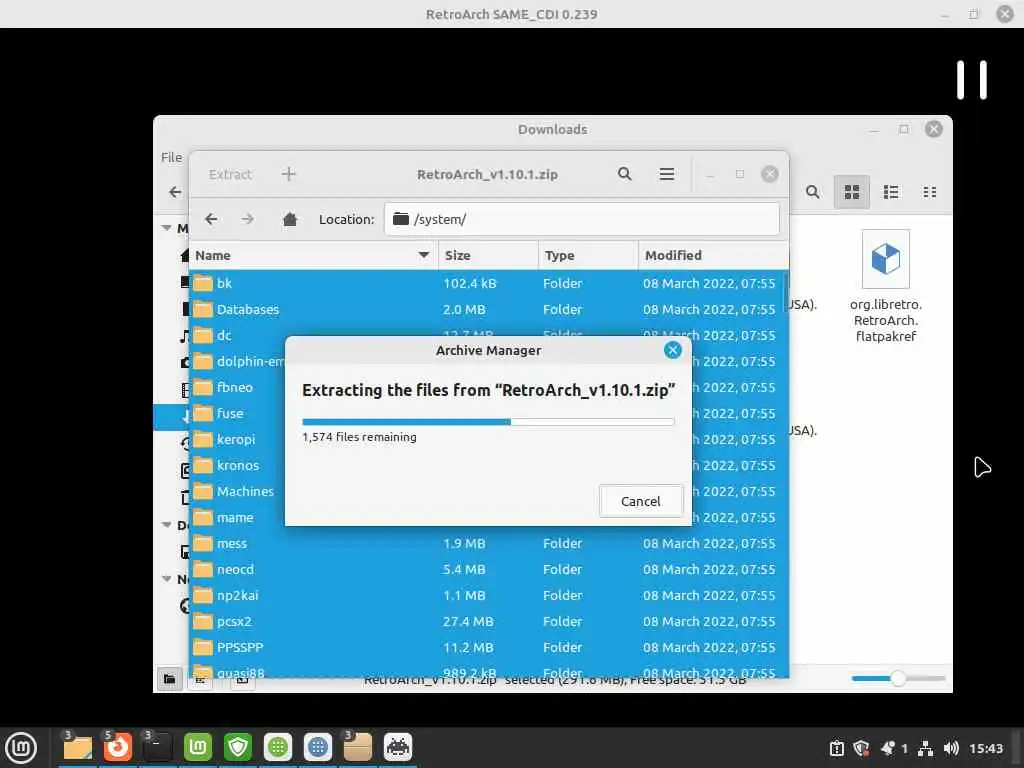
Task: Open the green shield taskbar app
Action: point(238,747)
